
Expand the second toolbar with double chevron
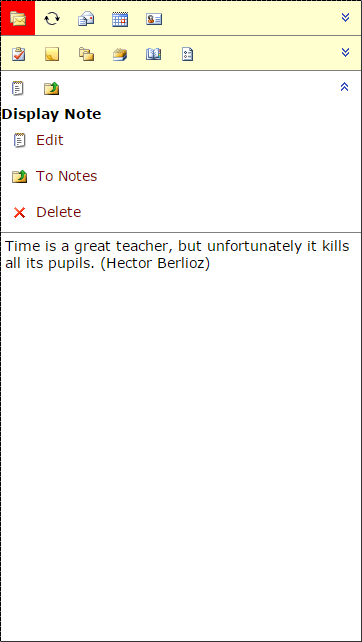[346, 52]
